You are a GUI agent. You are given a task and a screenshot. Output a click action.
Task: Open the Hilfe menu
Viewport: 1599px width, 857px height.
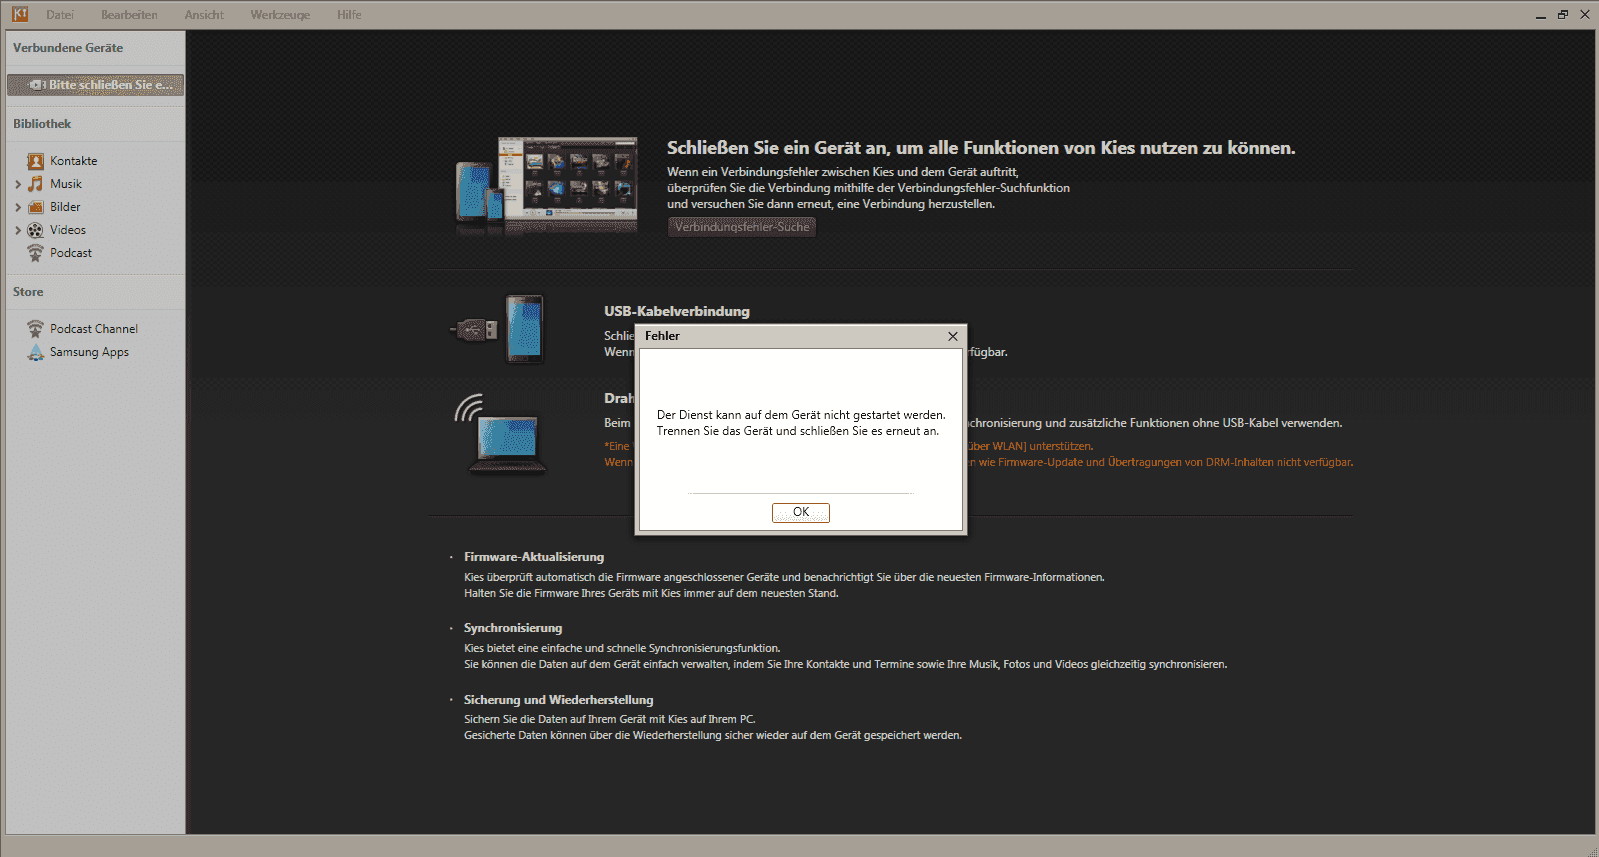point(349,15)
